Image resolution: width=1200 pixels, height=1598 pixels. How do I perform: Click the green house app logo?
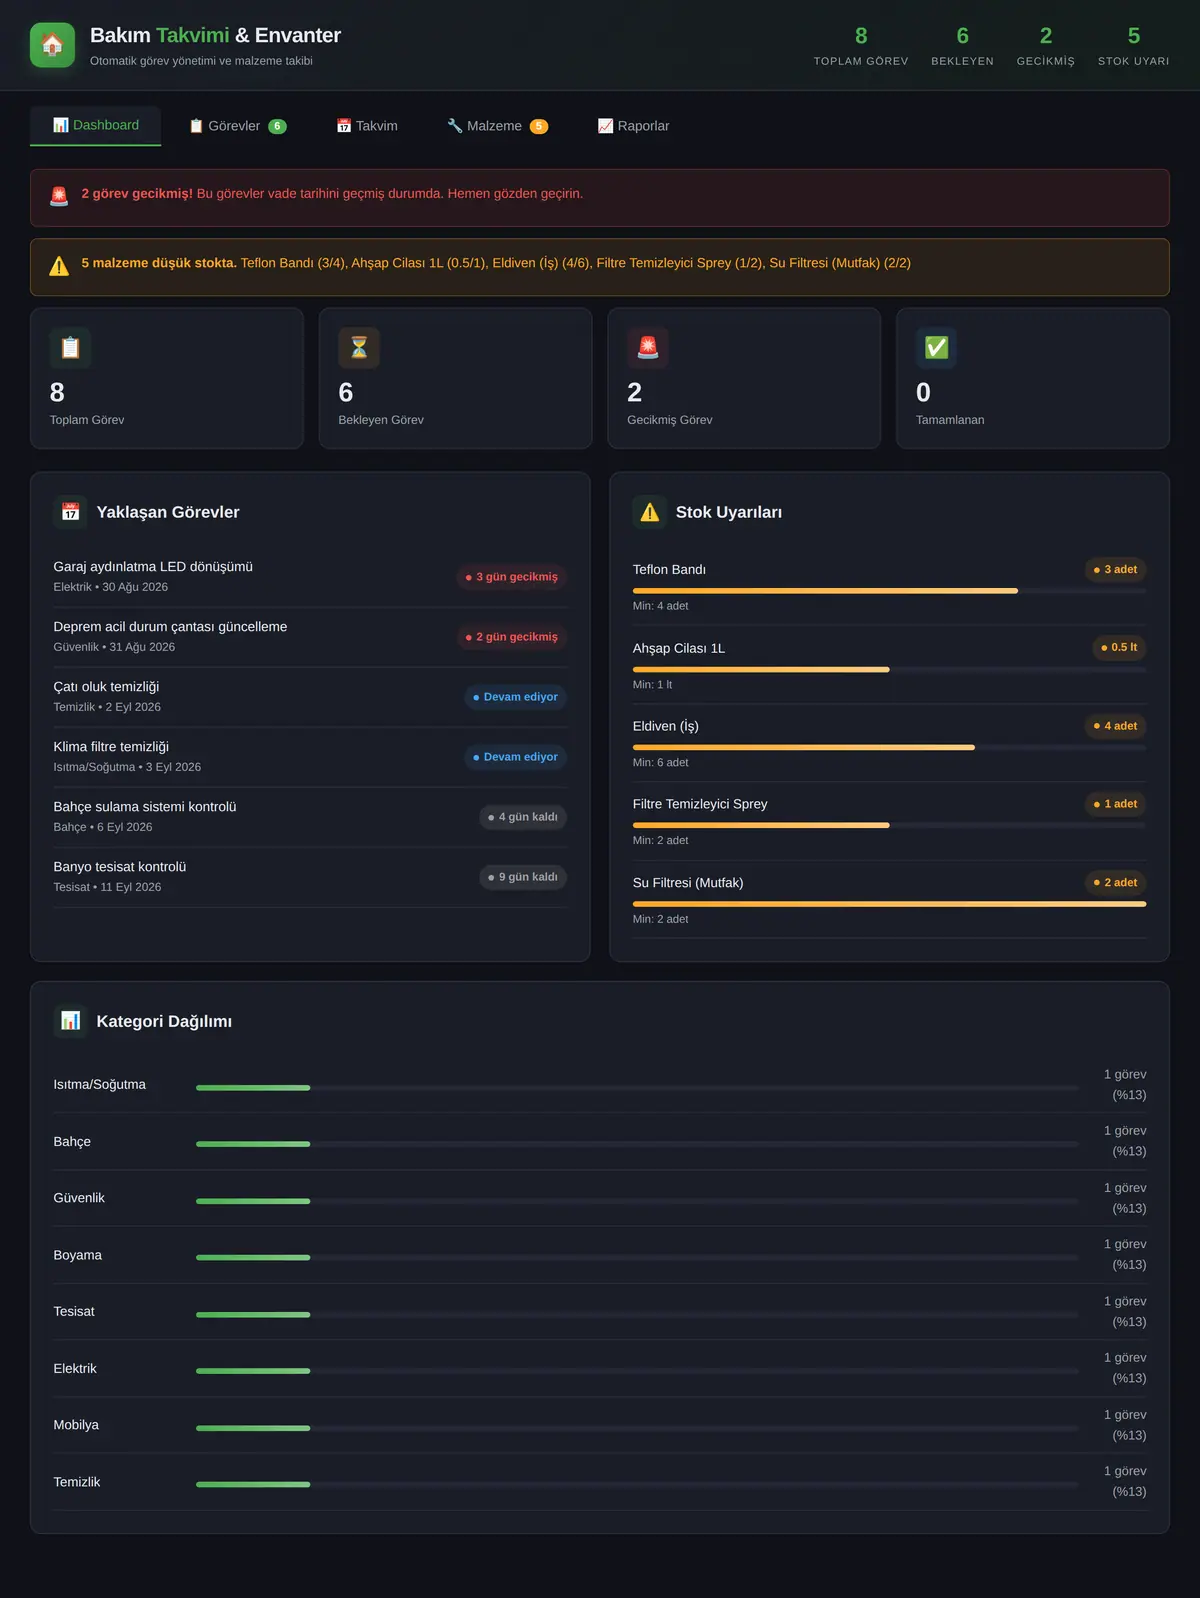coord(52,45)
